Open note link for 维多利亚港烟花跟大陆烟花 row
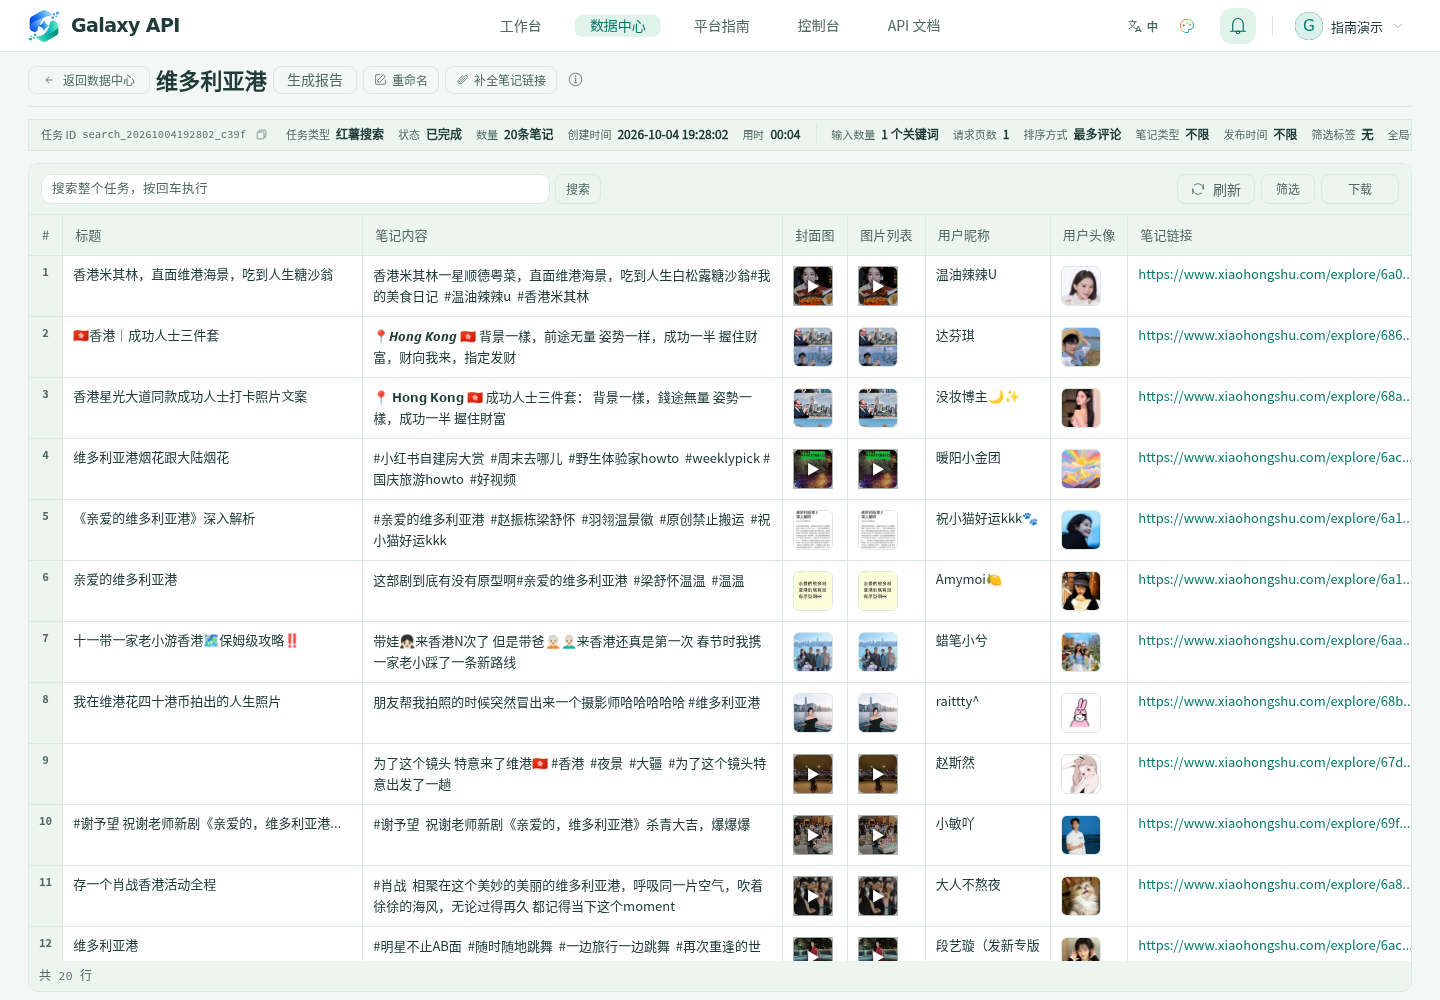Screen dimensions: 1440x1000 [x=1274, y=458]
